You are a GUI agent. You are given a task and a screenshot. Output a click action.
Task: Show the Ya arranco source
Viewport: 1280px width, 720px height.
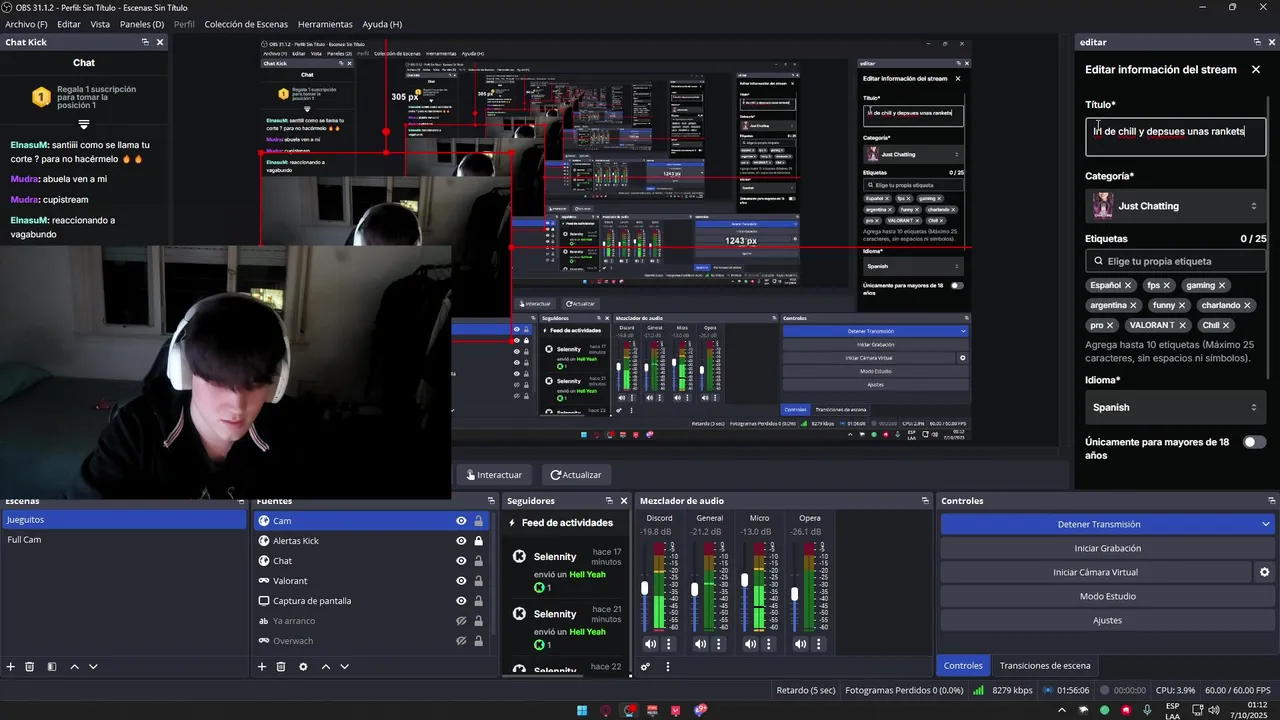(x=461, y=621)
